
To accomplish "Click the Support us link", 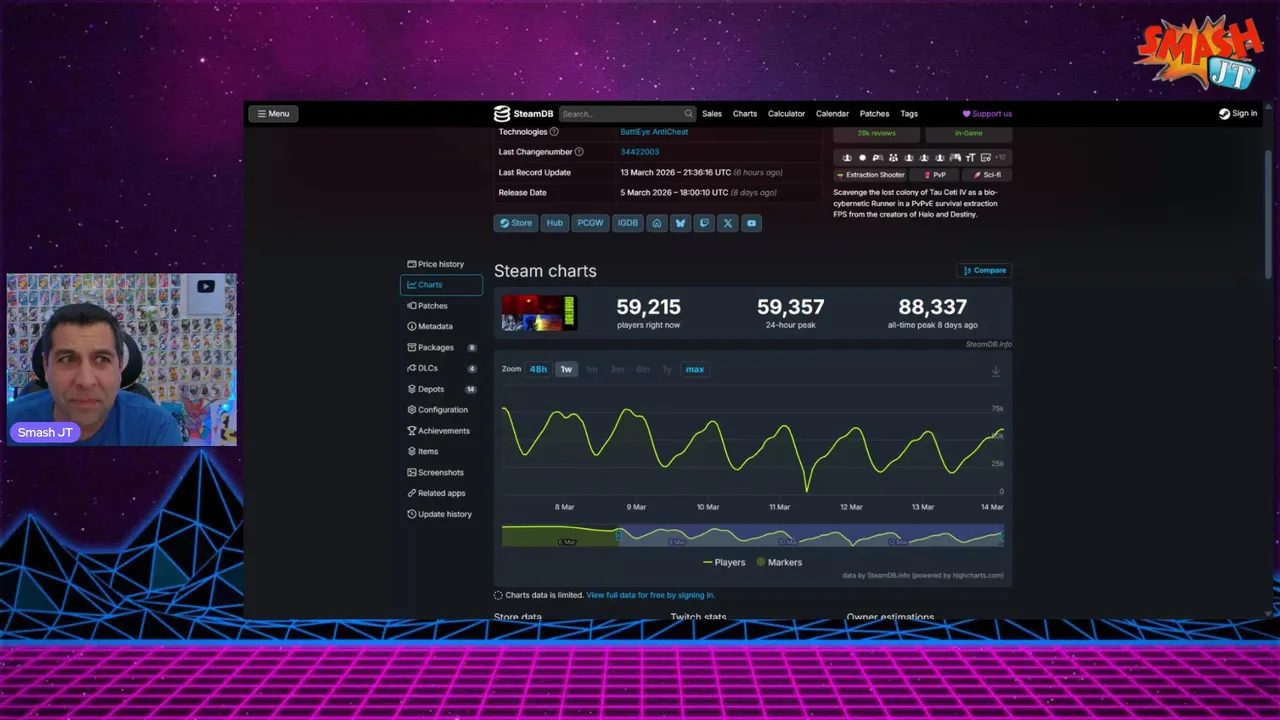I will (x=987, y=113).
